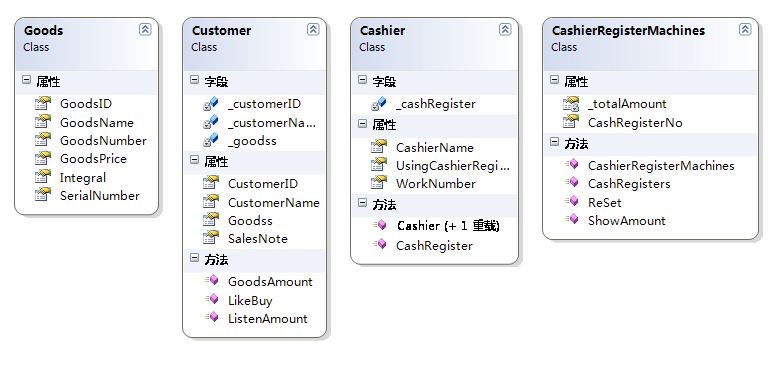The image size is (783, 376).
Task: Click the _customerID field icon
Action: [211, 104]
